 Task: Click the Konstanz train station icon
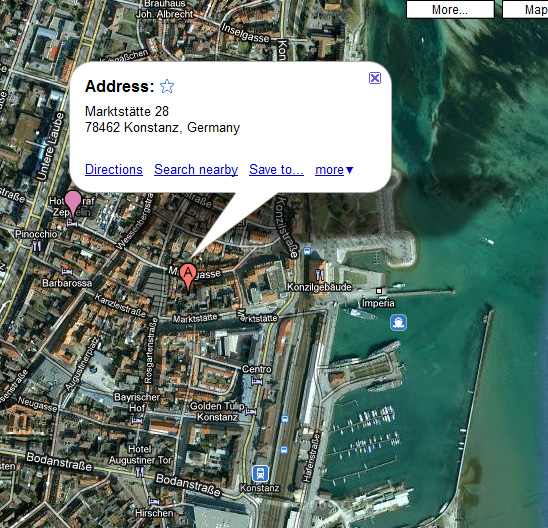click(260, 473)
